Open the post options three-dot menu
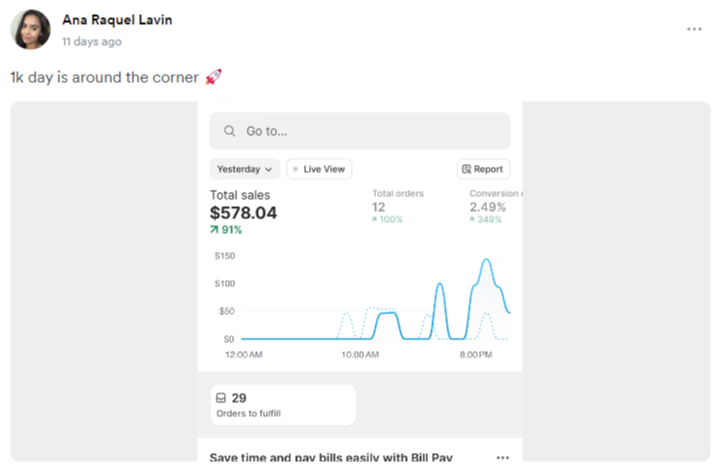713x469 pixels. [694, 29]
